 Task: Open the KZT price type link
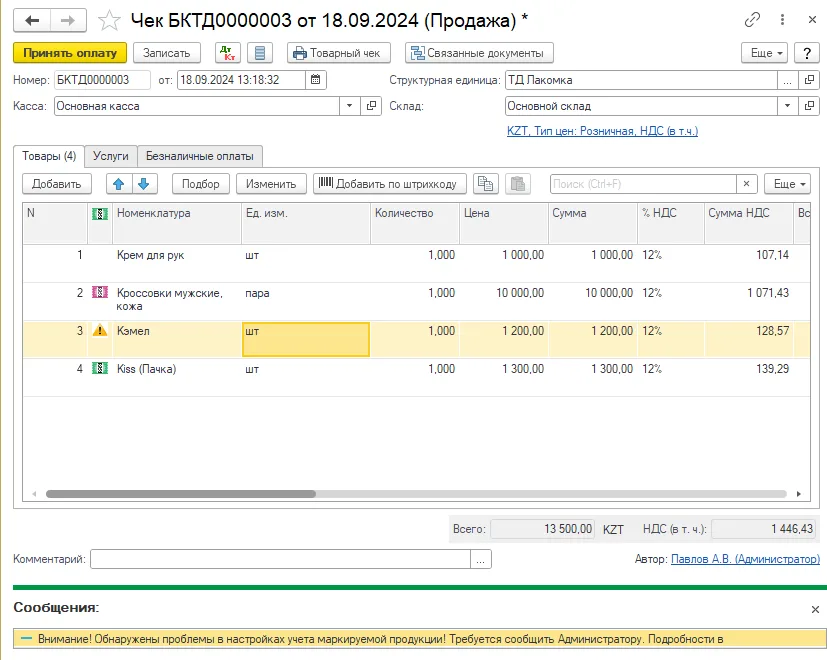tap(602, 131)
